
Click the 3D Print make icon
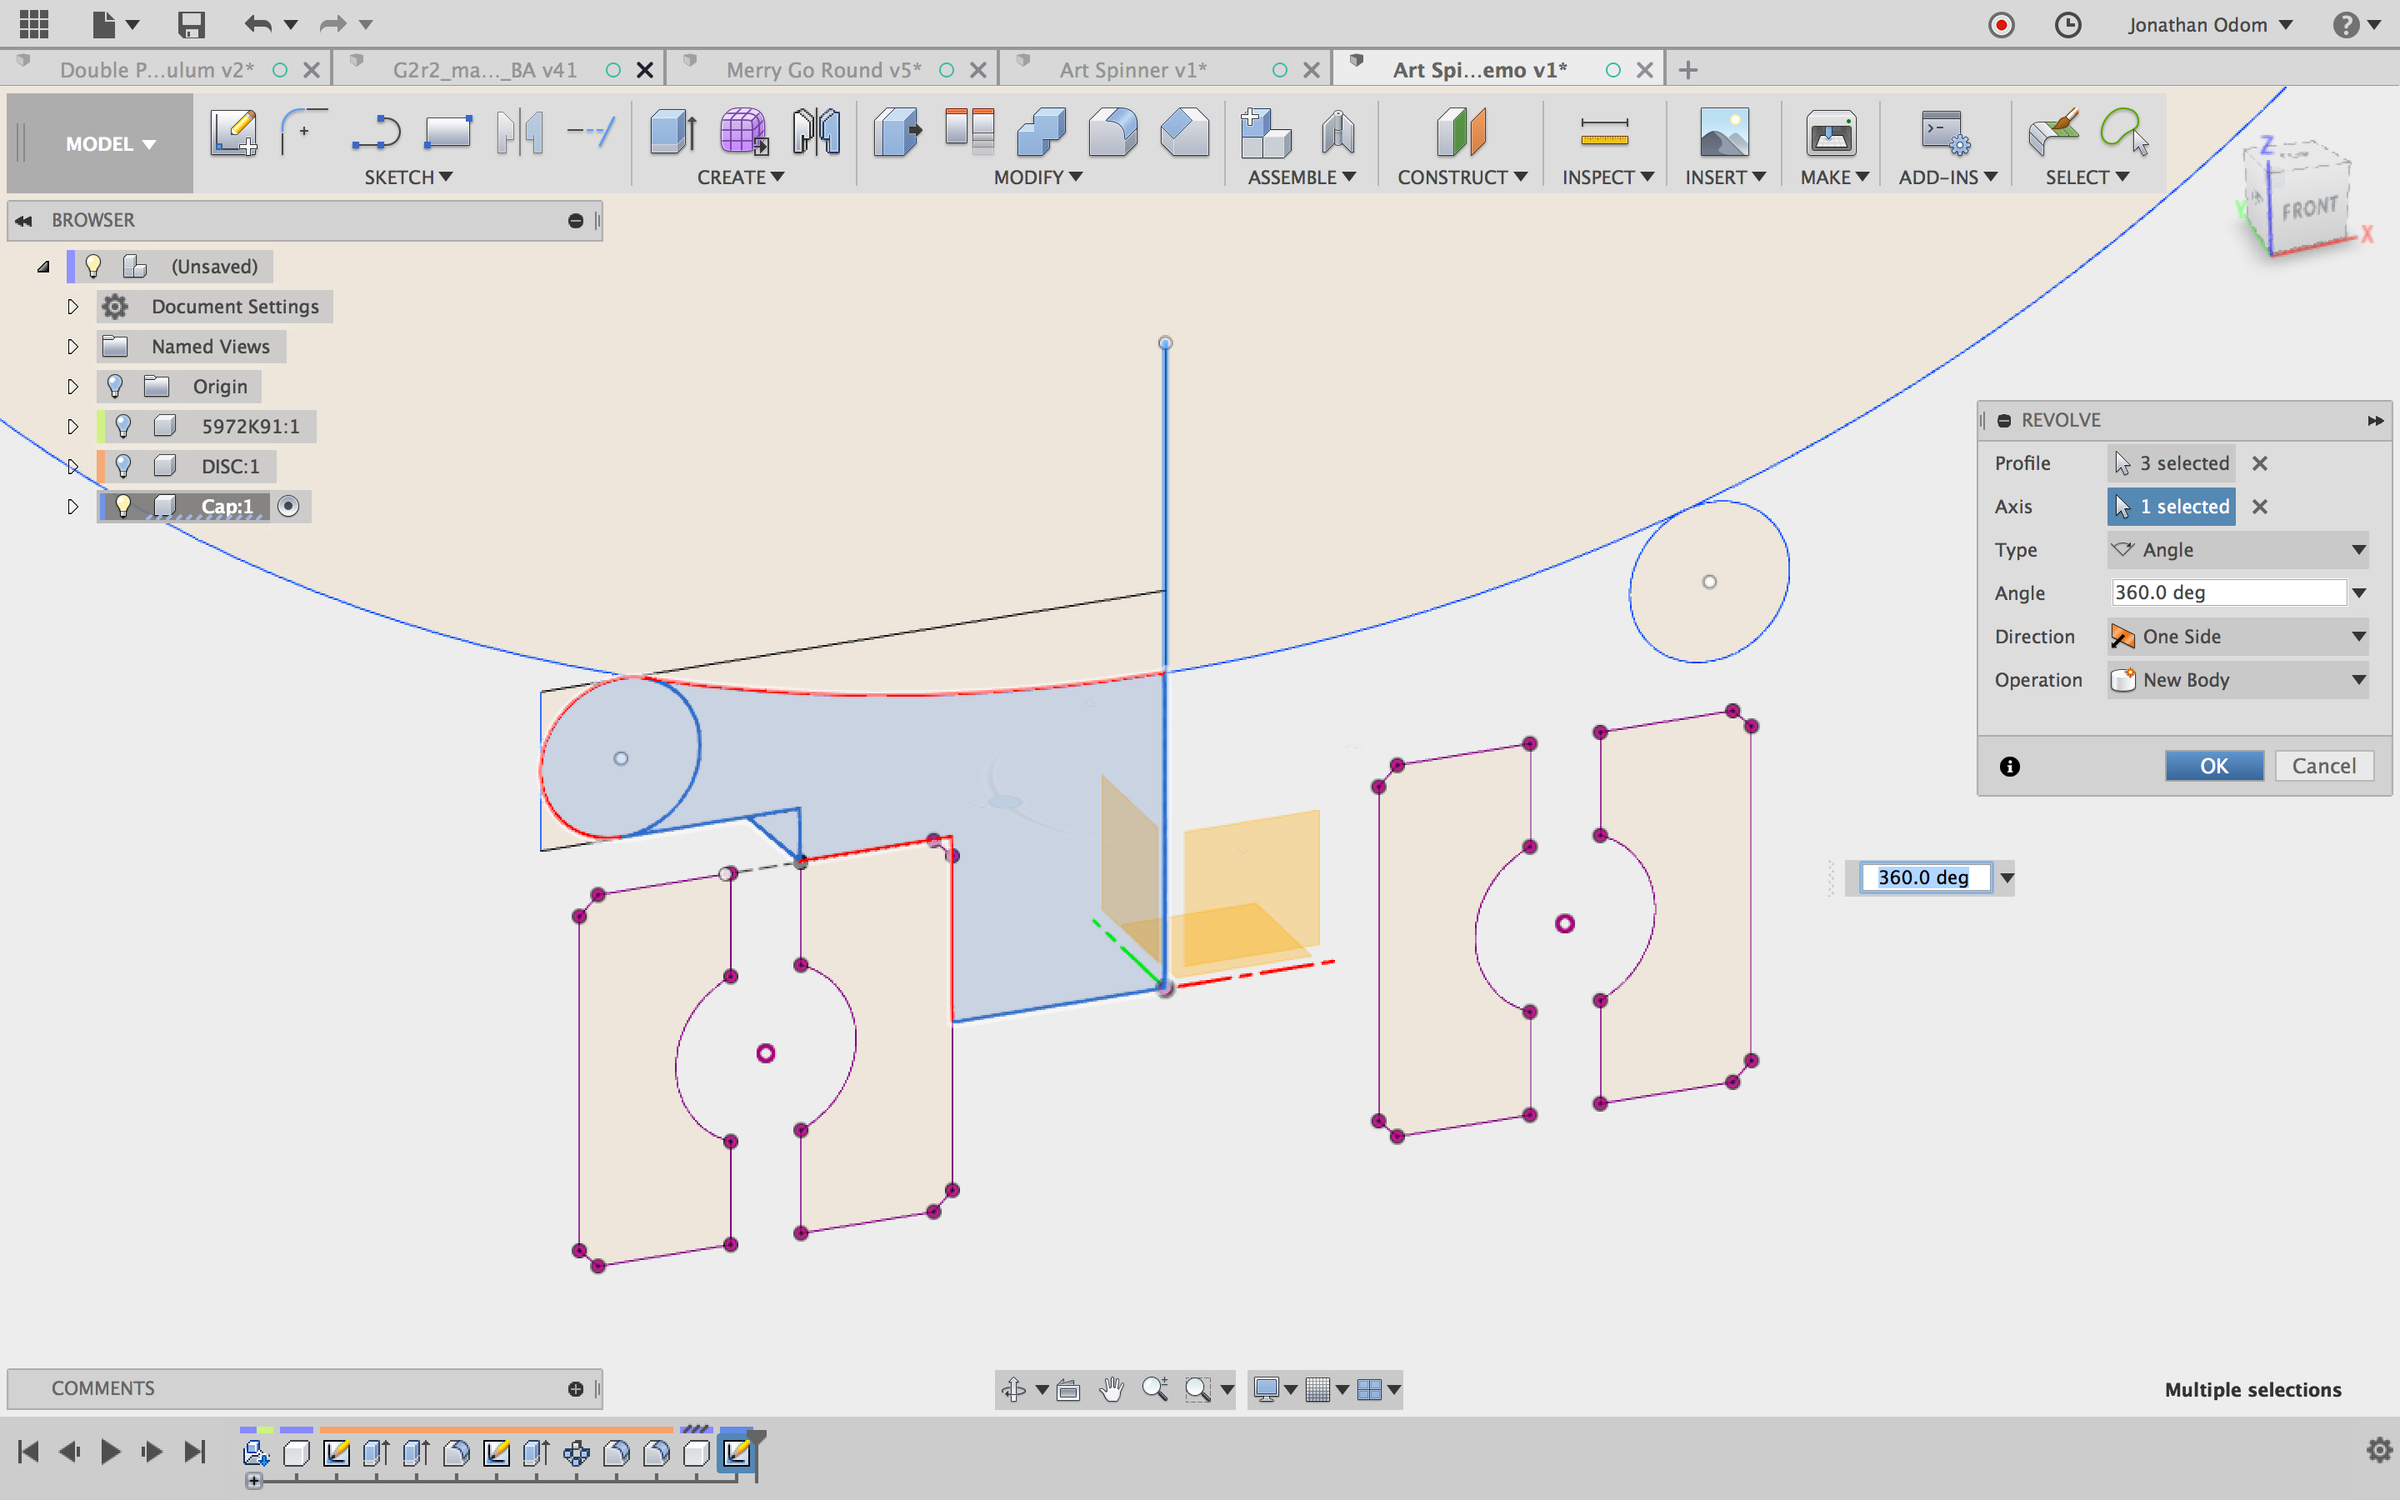point(1830,133)
